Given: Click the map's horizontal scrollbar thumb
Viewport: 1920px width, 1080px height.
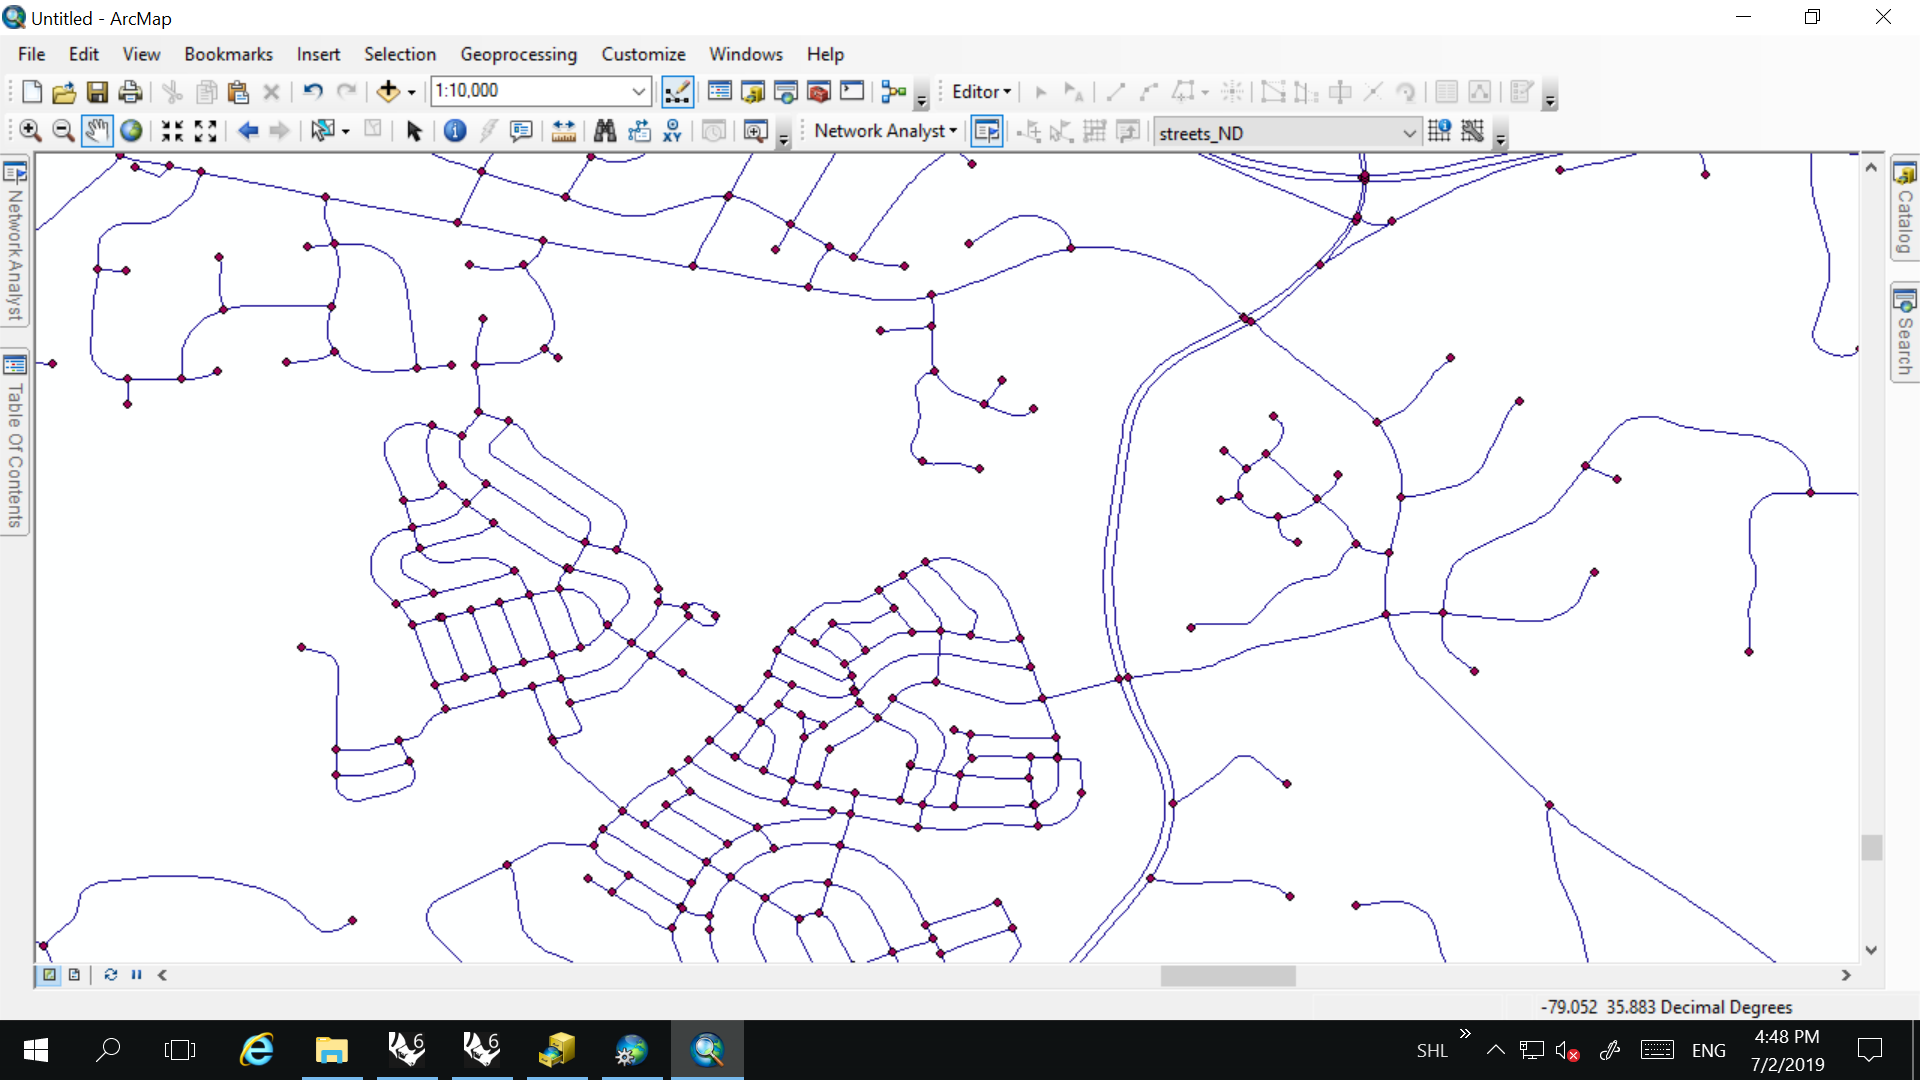Looking at the screenshot, I should click(1228, 975).
